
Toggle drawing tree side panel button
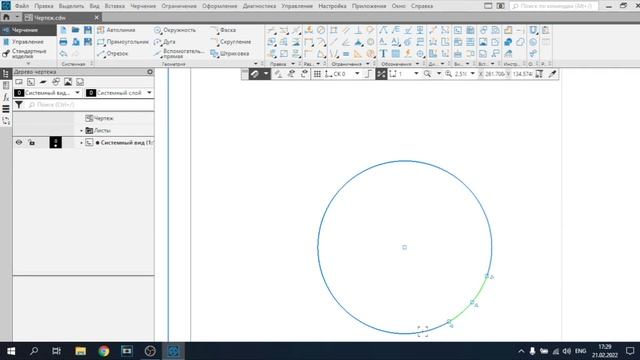tap(6, 73)
